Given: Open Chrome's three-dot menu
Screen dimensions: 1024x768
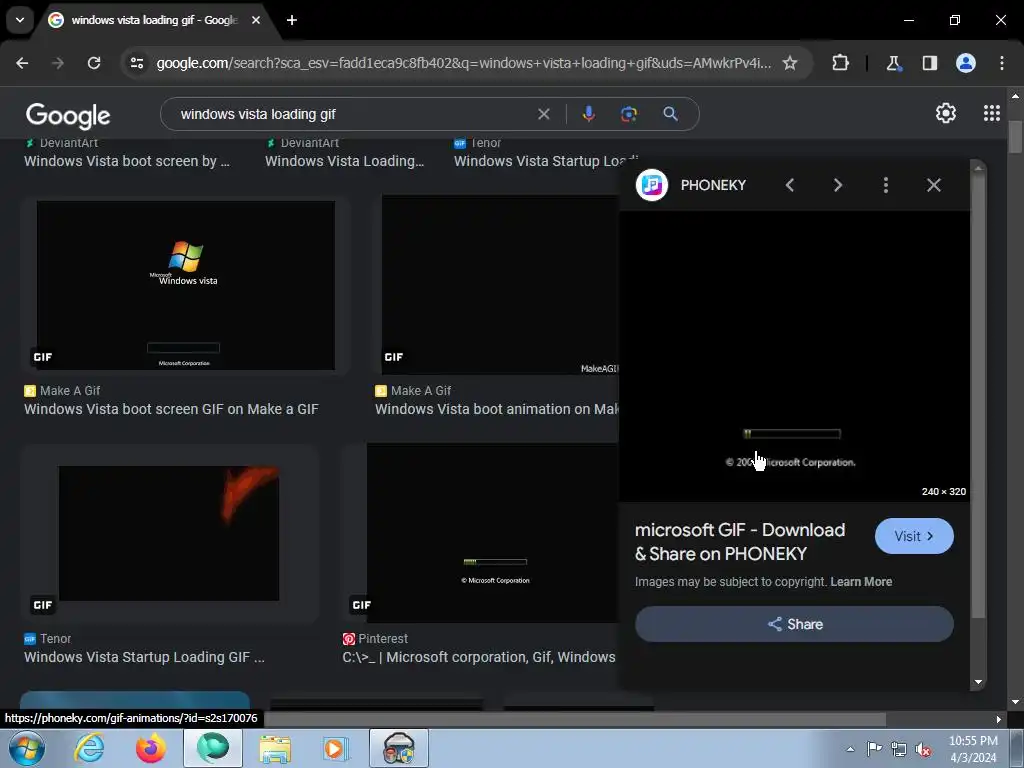Looking at the screenshot, I should (1001, 63).
